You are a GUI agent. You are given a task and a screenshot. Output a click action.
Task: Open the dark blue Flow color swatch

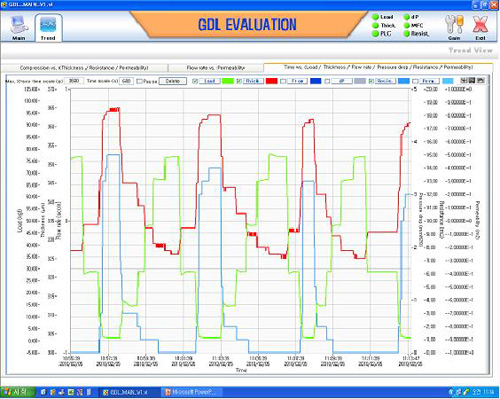pos(316,81)
